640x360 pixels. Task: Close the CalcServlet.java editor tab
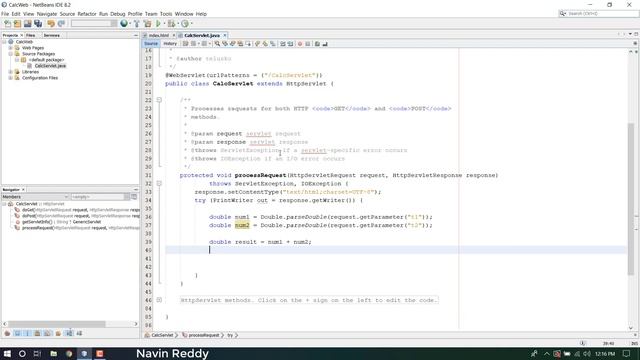[x=224, y=36]
